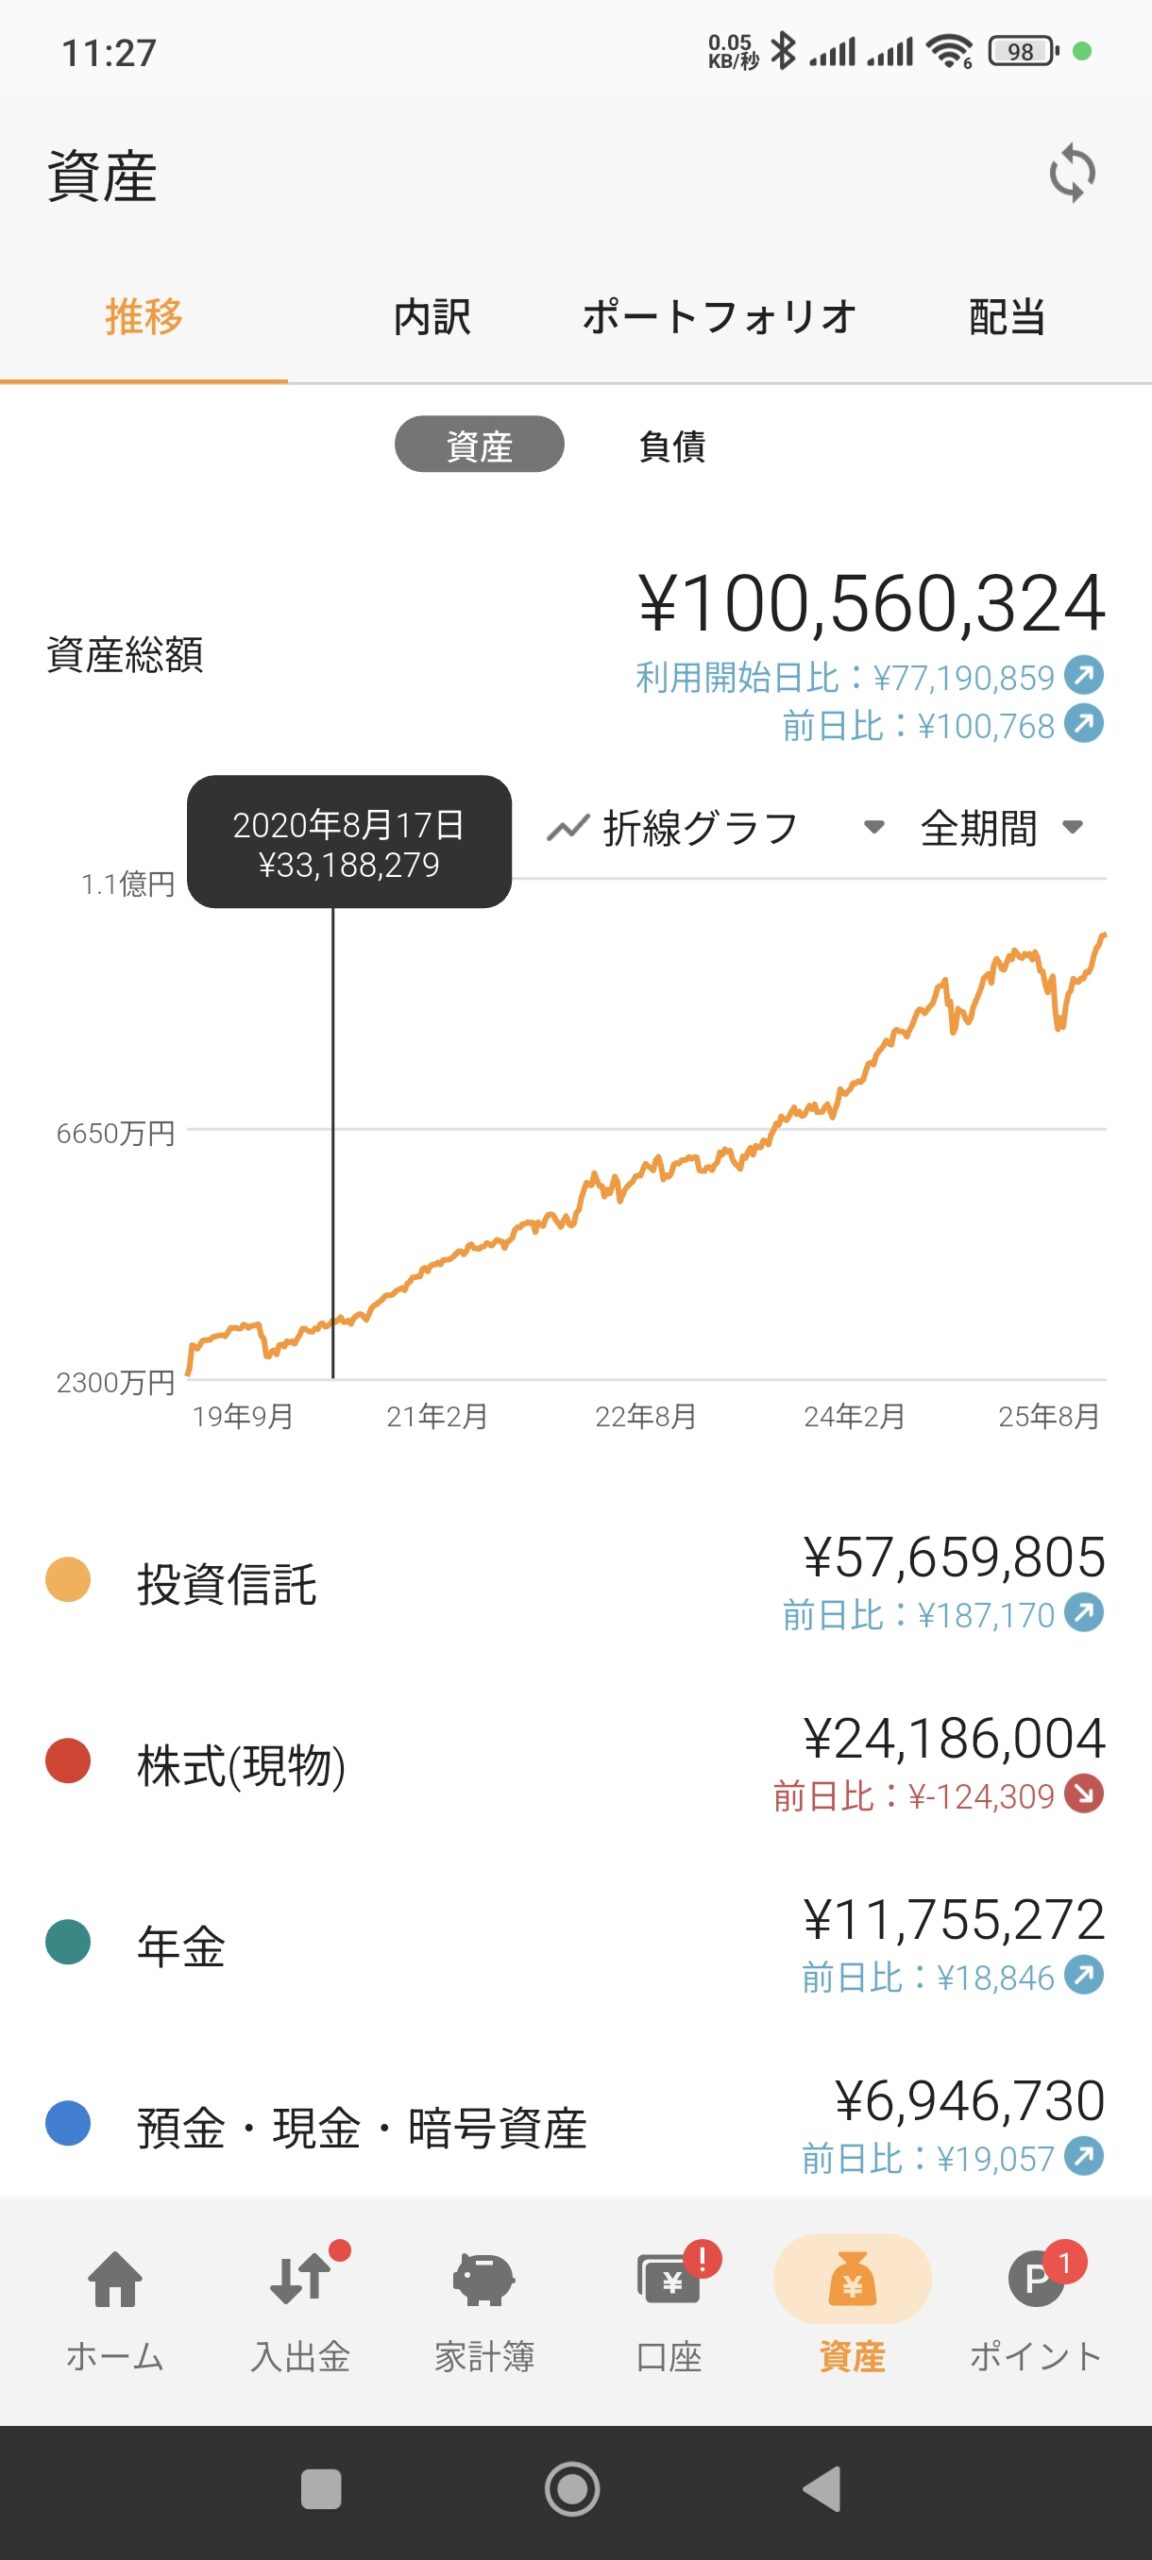Switch to the 配当 tab
1152x2560 pixels.
(1008, 317)
